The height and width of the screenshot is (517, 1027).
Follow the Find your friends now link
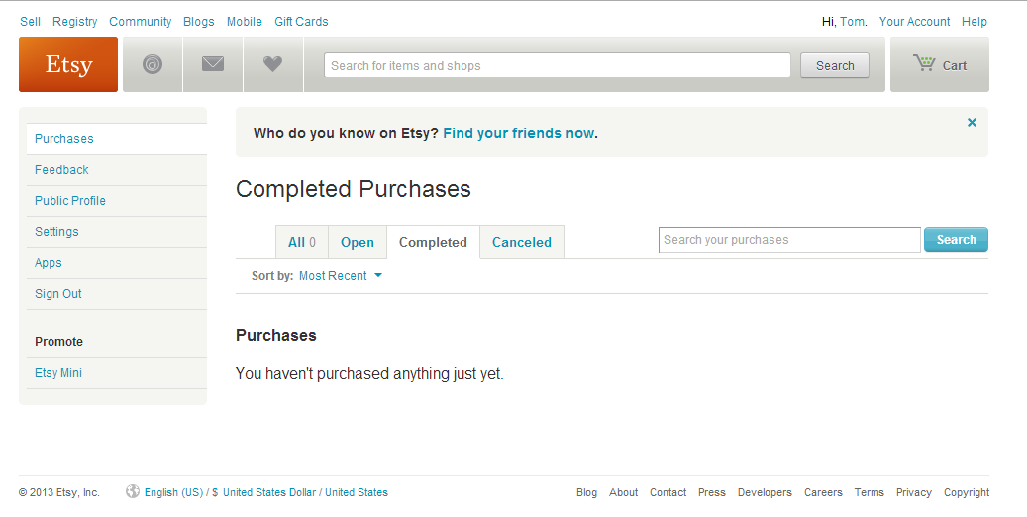pyautogui.click(x=519, y=133)
